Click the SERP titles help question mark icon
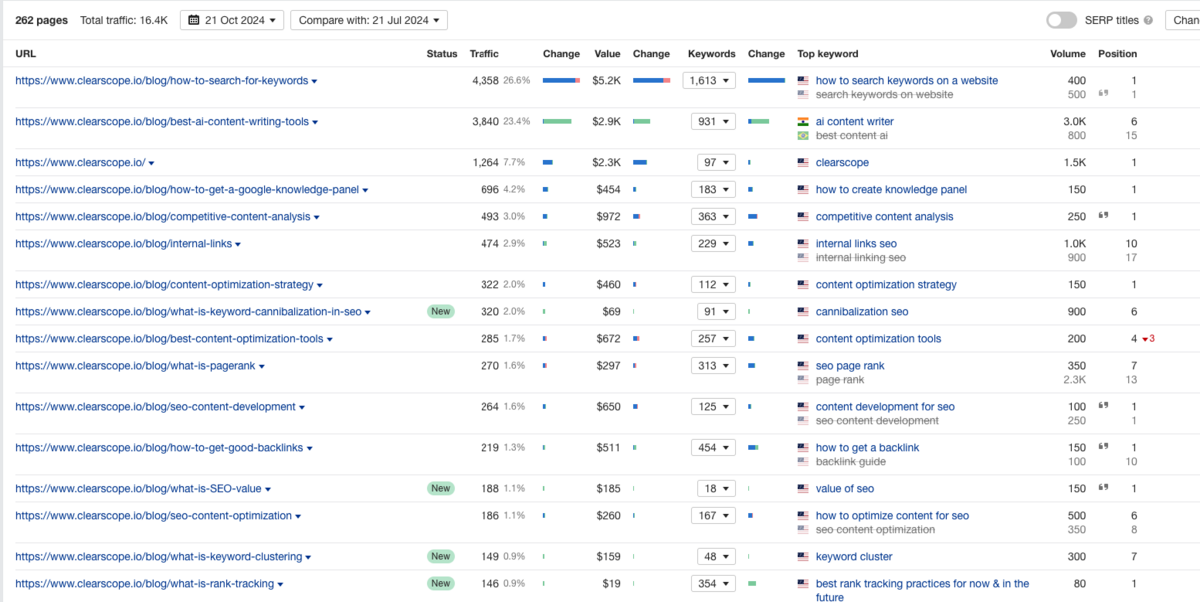 [1148, 20]
